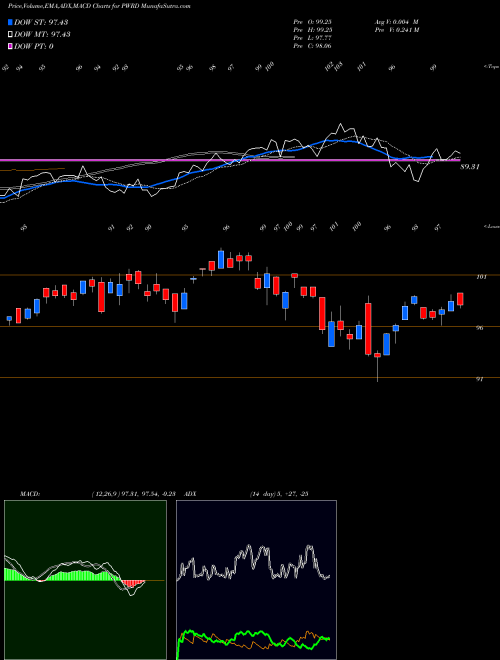Open the dark blue ADX indicator chart panel

pos(256,580)
